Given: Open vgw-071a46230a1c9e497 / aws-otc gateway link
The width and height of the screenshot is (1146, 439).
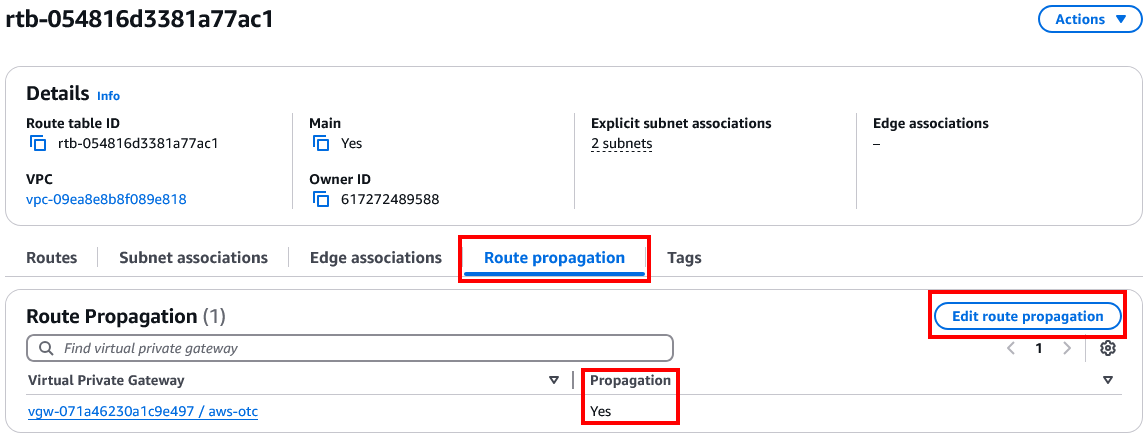Looking at the screenshot, I should [x=143, y=411].
